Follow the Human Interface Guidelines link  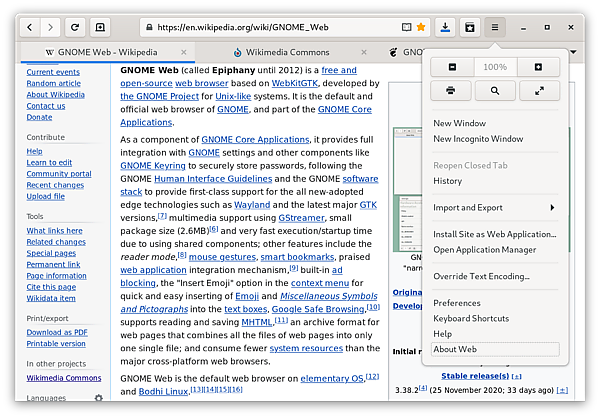point(213,179)
